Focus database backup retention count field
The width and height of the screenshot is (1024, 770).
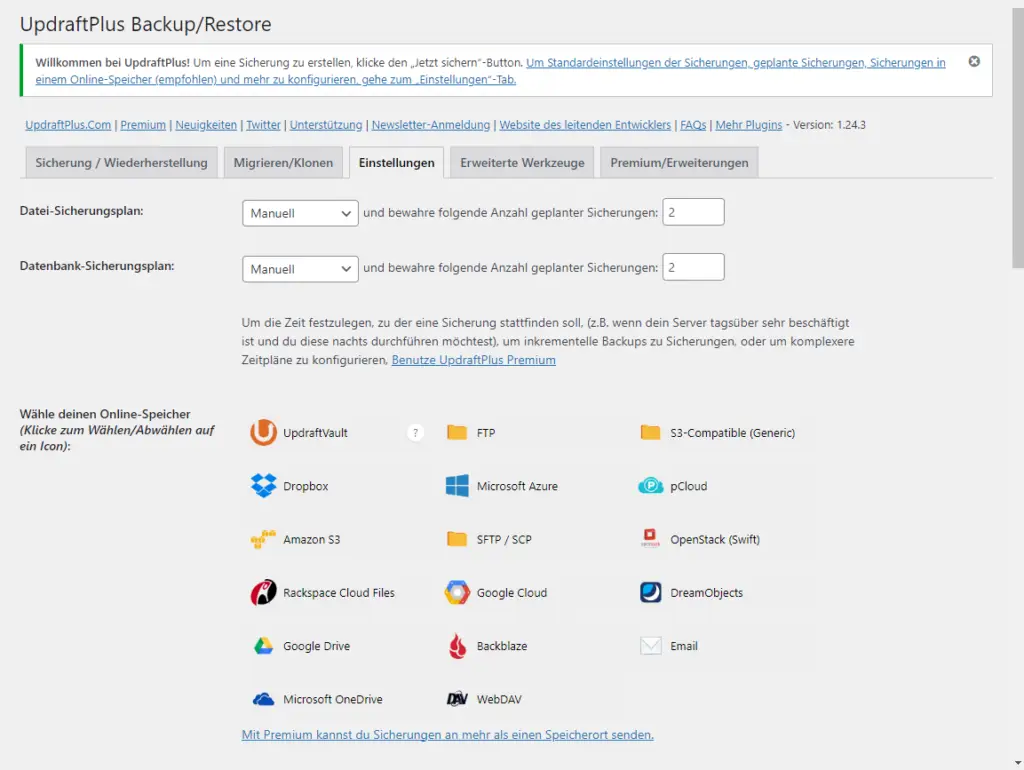[693, 267]
